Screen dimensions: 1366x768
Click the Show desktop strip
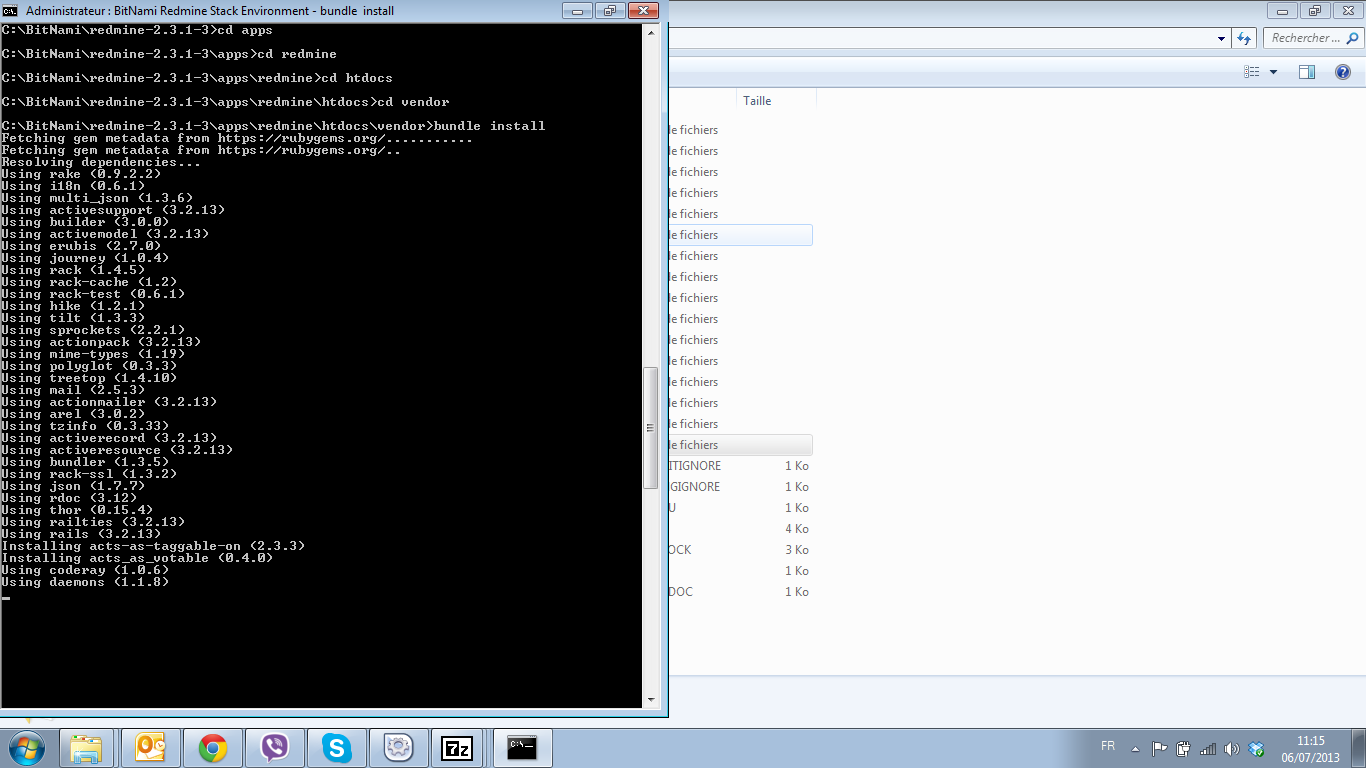coord(1359,748)
